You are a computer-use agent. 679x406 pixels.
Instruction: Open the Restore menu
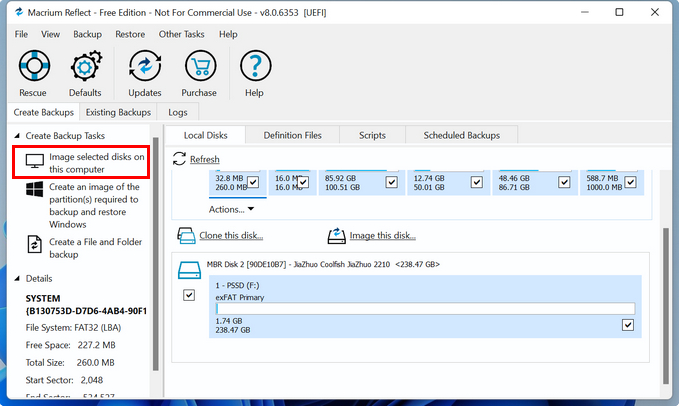(130, 34)
